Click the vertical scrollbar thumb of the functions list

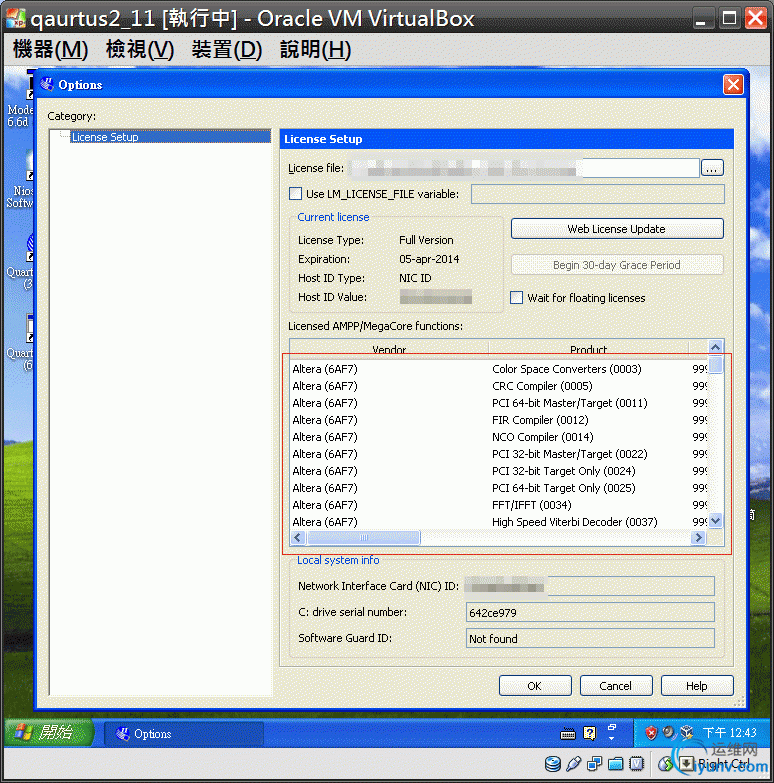point(716,364)
